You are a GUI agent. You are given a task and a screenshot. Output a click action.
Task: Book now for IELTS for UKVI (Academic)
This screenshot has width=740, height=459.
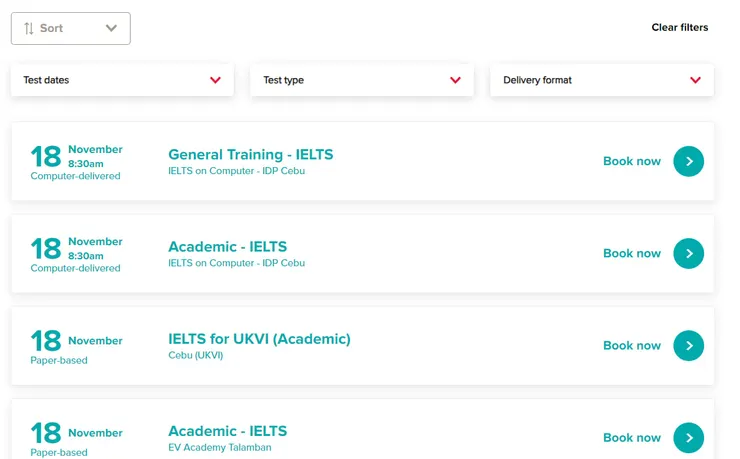(x=632, y=345)
